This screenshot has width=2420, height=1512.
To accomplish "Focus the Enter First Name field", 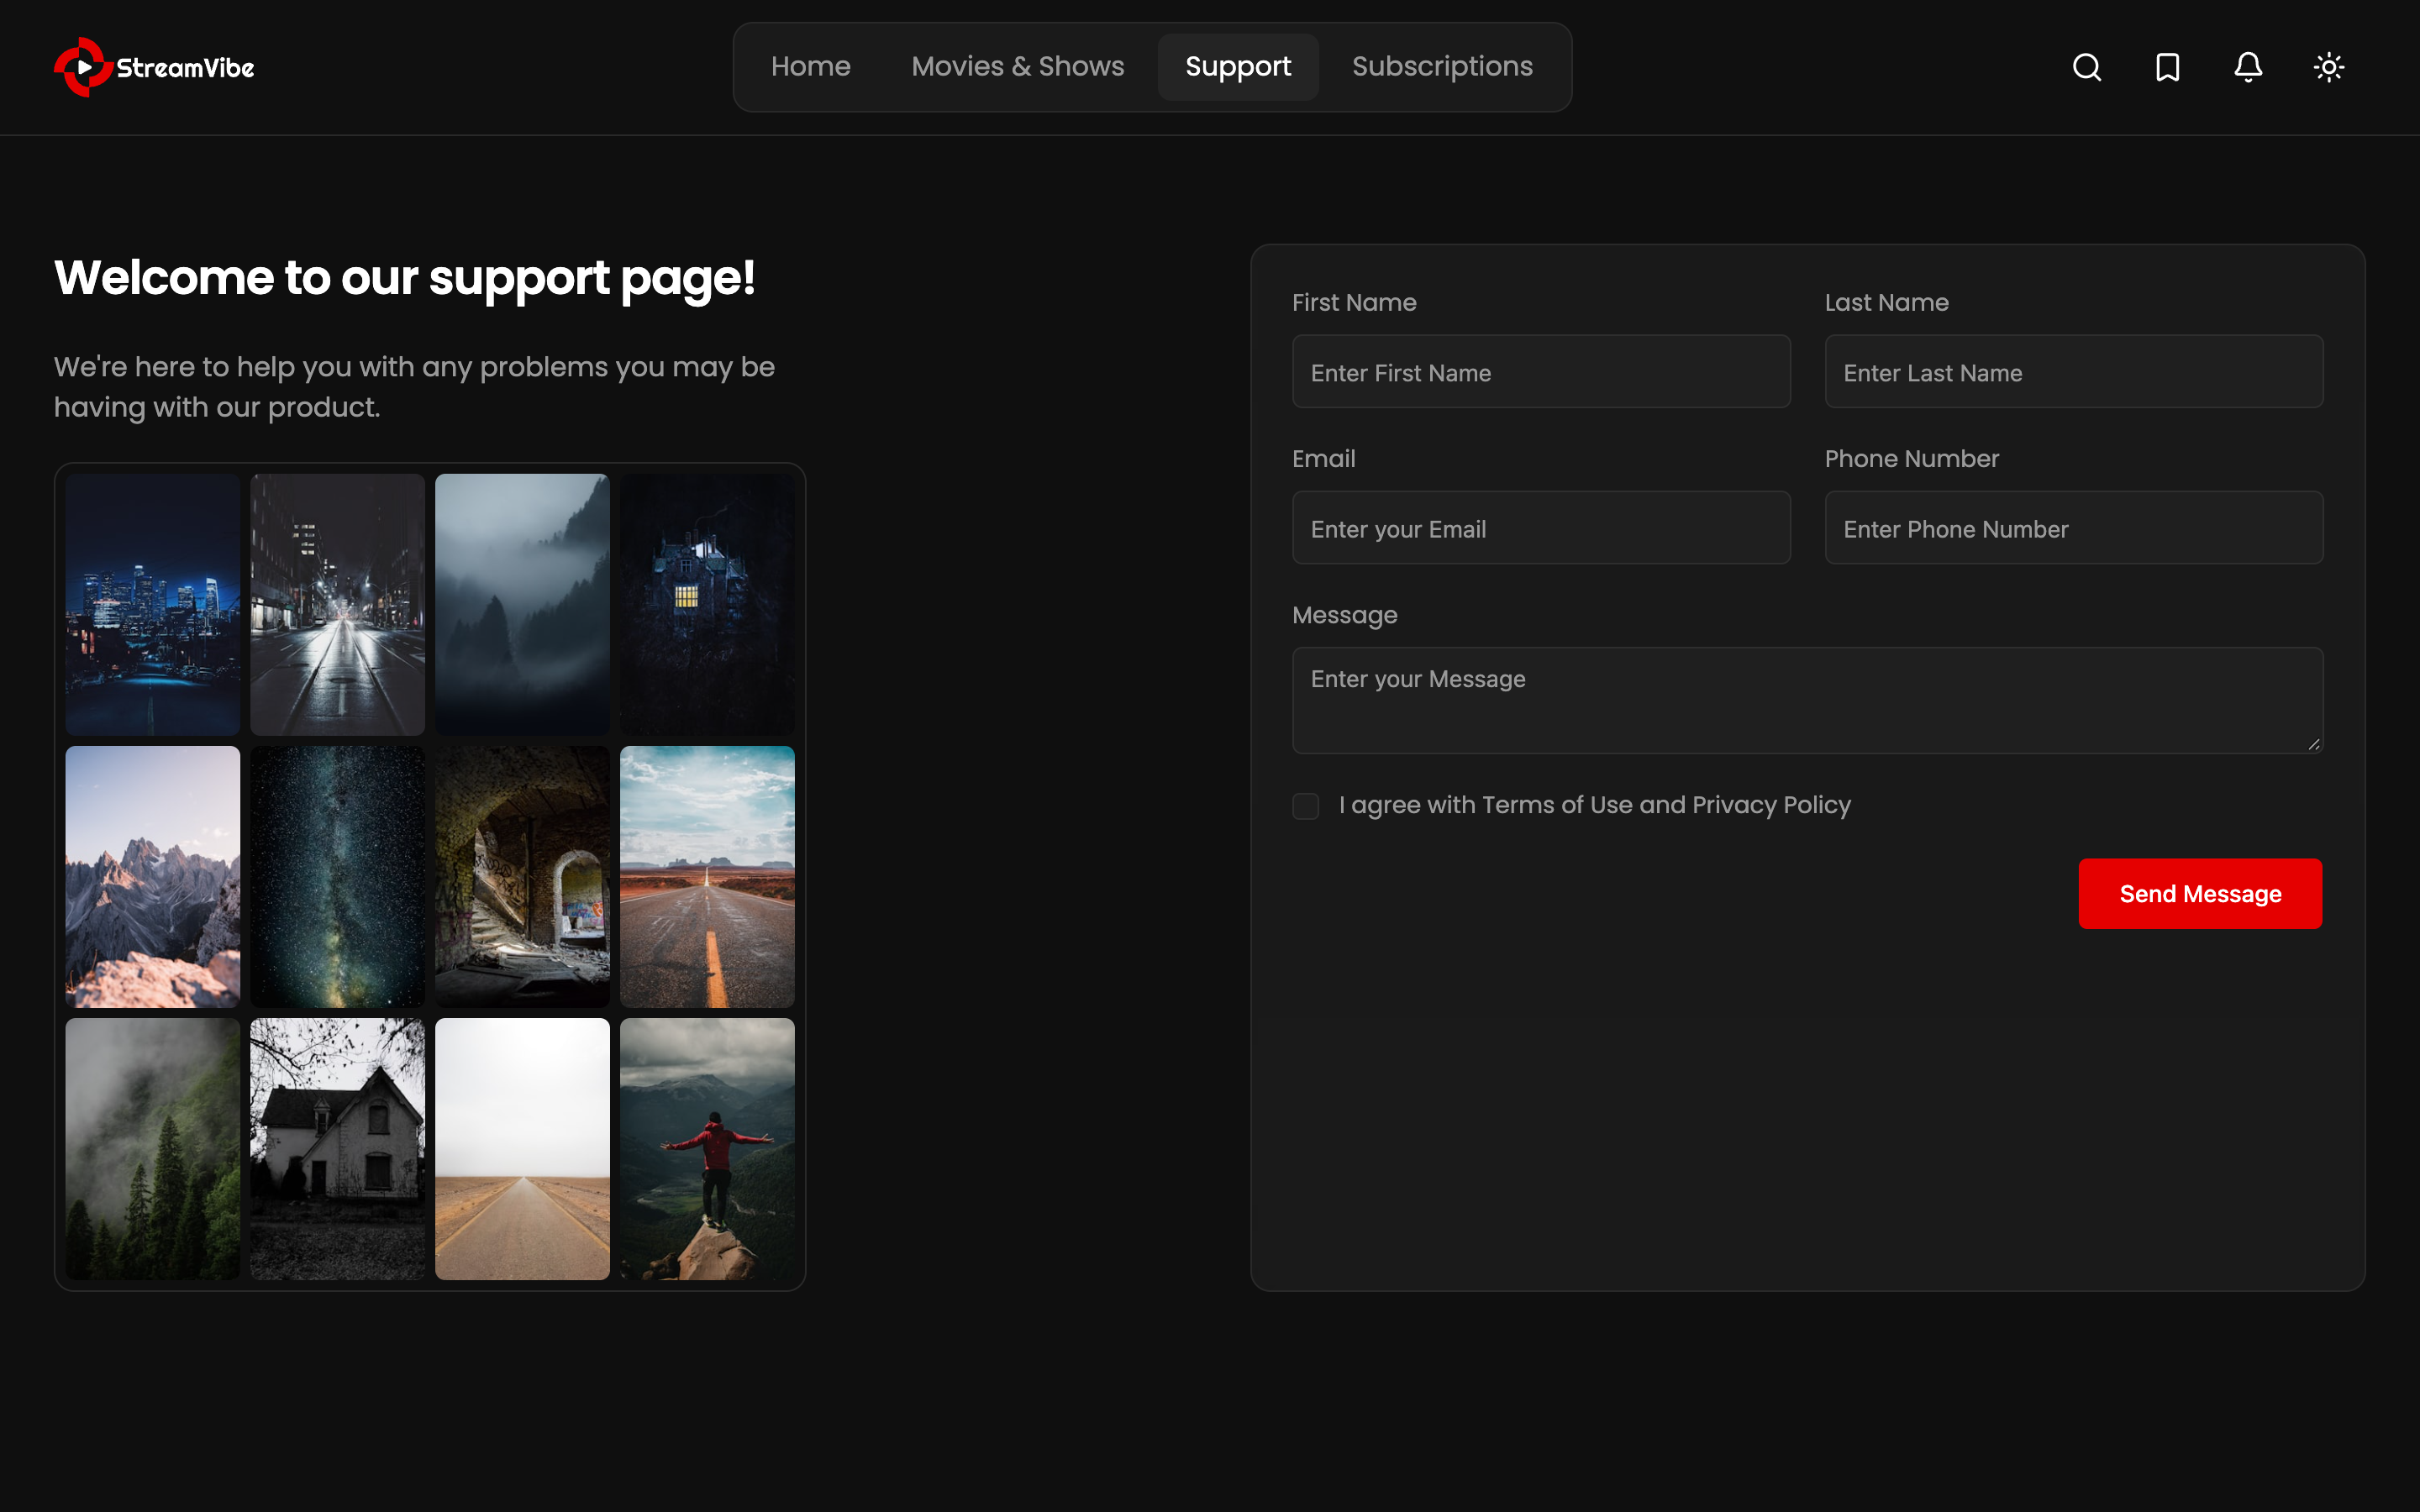I will click(x=1541, y=372).
